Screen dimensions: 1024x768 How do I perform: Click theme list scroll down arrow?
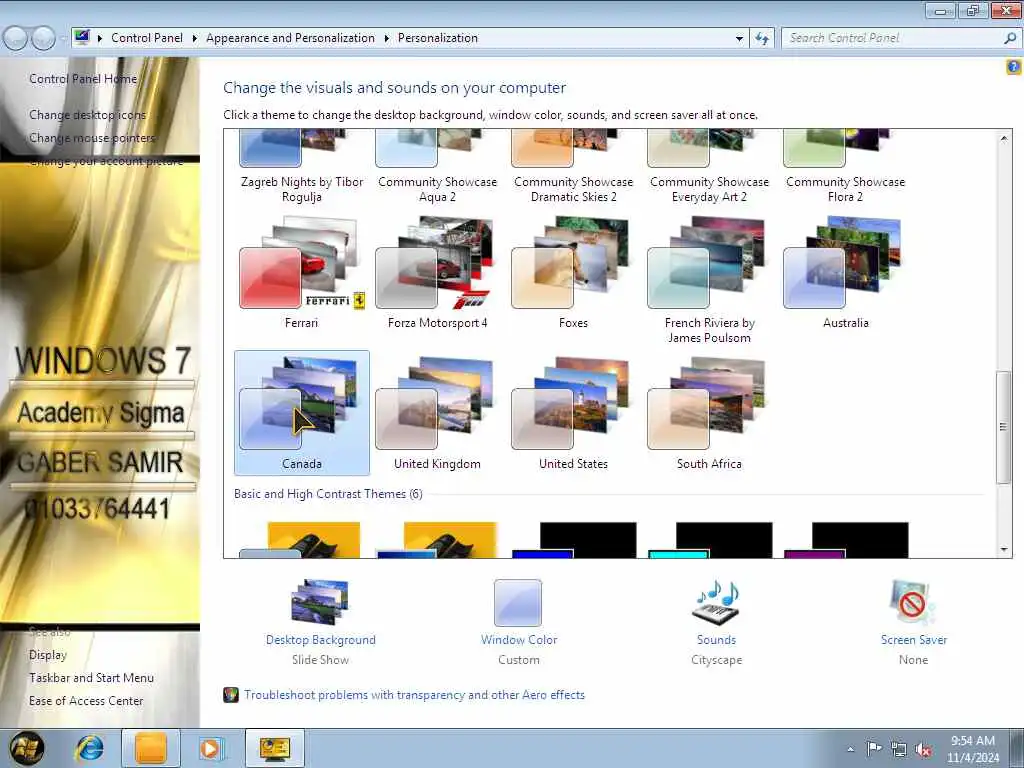(1004, 550)
